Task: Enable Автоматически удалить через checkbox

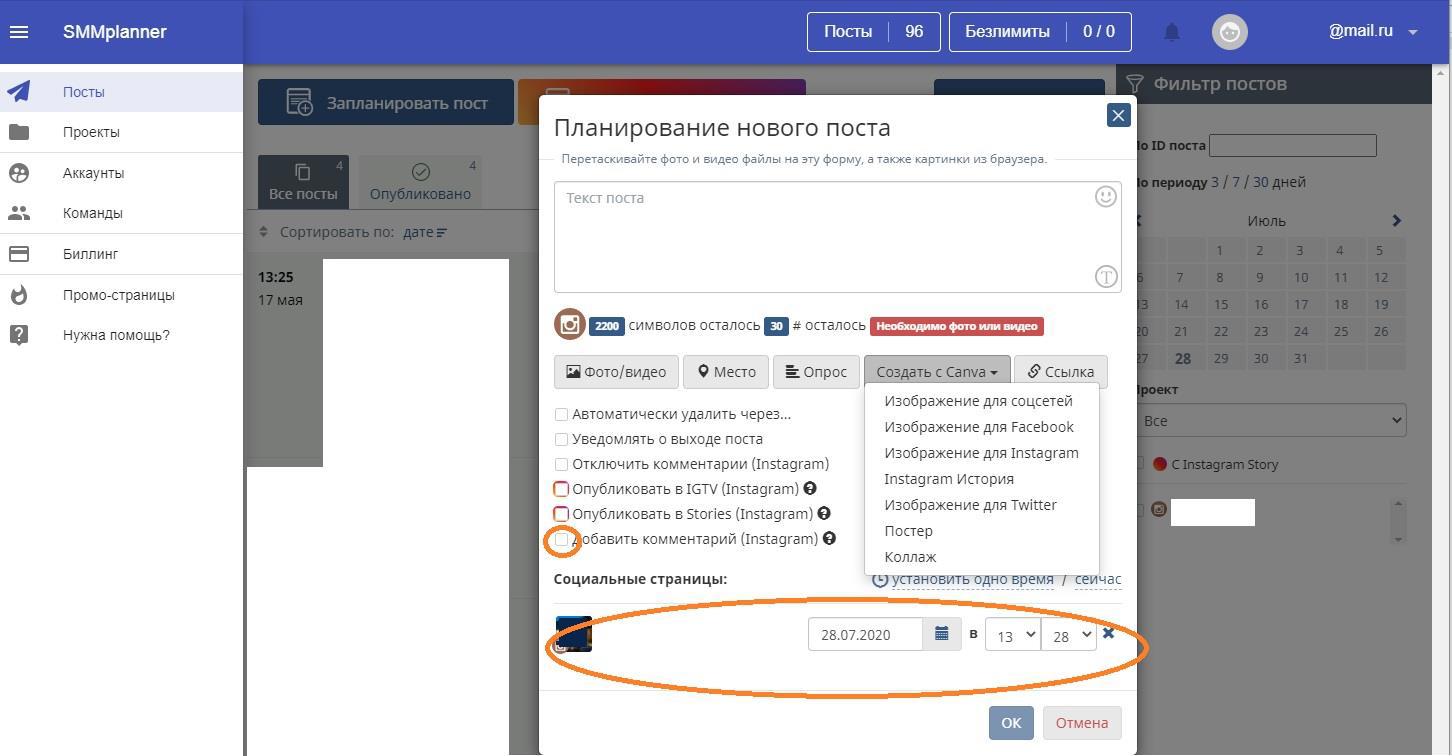Action: click(x=561, y=414)
